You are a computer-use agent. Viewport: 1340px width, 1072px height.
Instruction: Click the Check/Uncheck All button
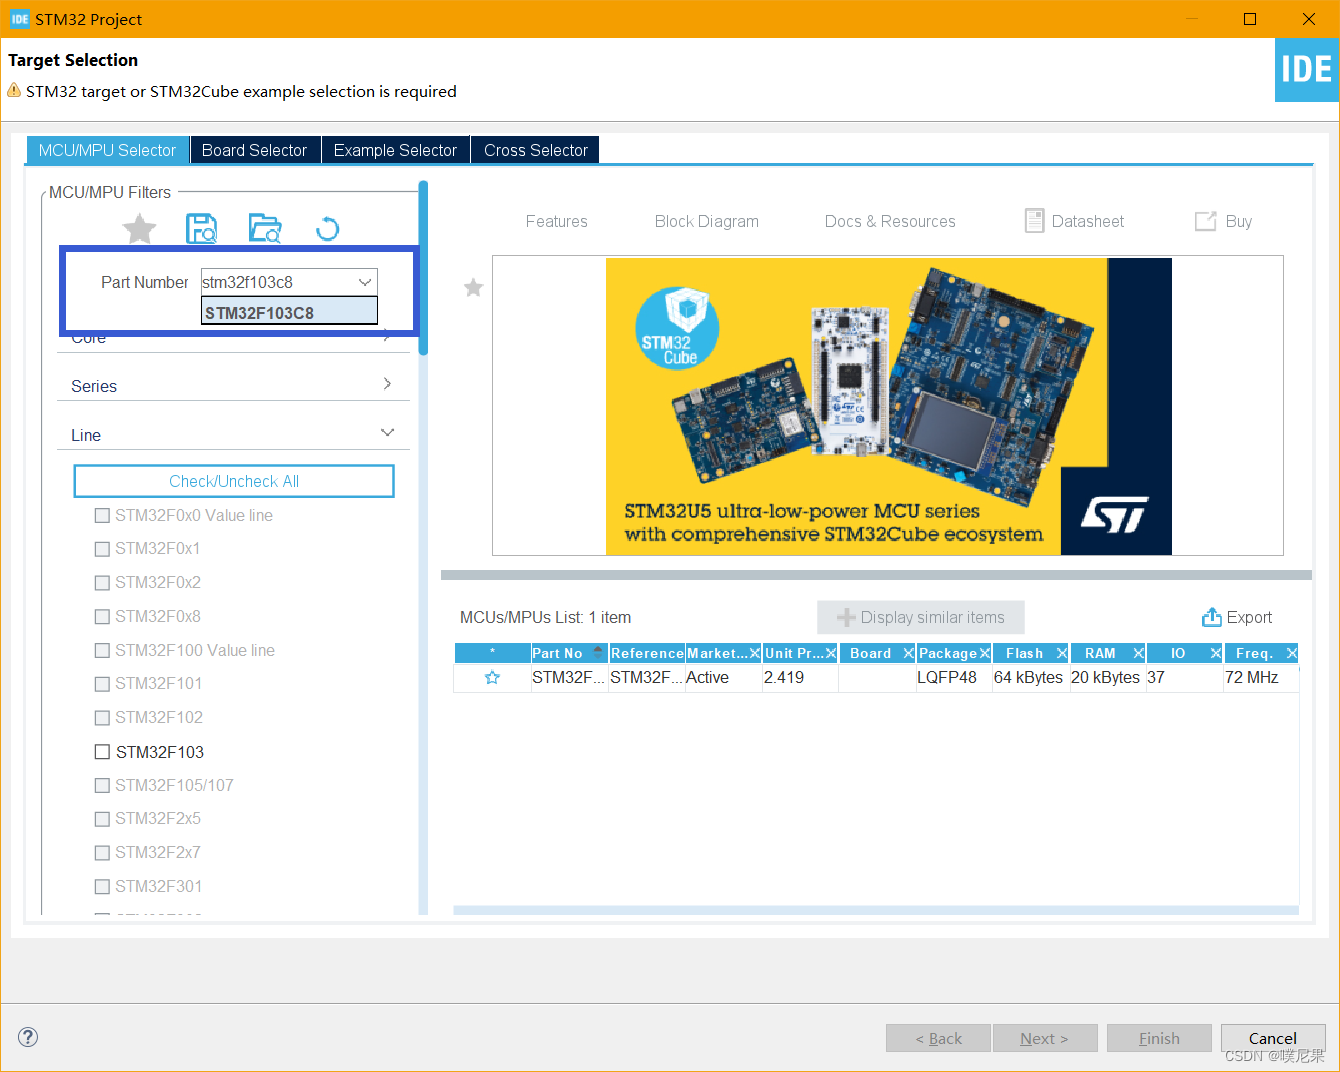[x=233, y=480]
